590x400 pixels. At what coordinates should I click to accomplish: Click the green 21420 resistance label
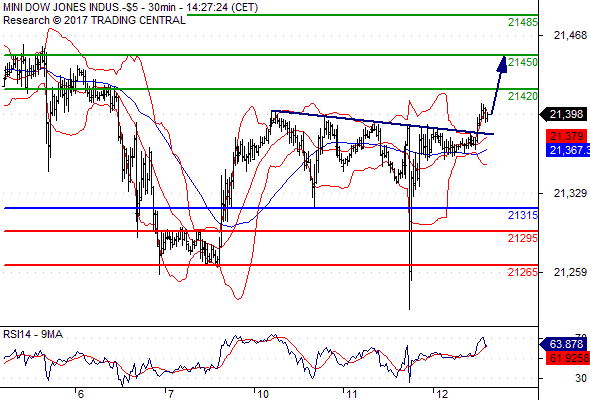point(523,96)
